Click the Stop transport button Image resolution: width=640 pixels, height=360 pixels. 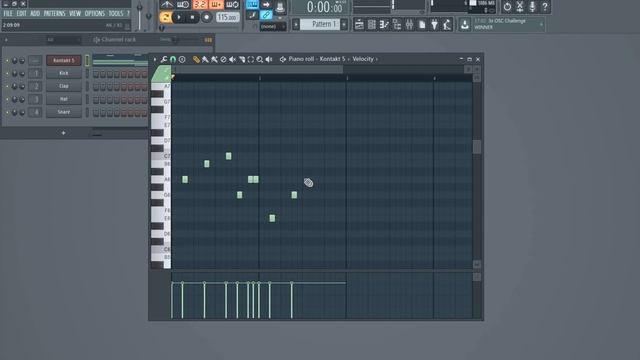click(192, 17)
